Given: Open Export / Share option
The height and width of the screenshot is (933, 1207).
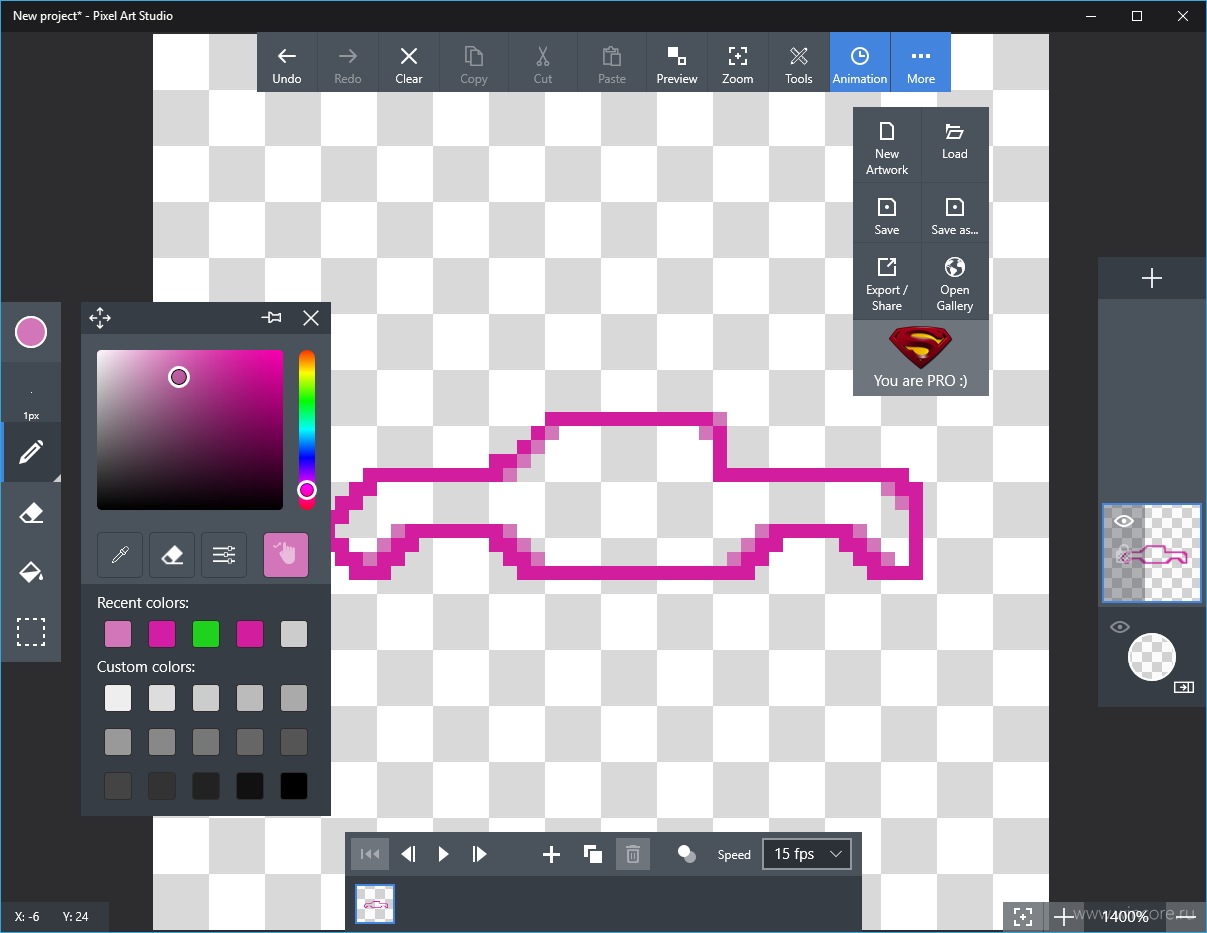Looking at the screenshot, I should [887, 283].
